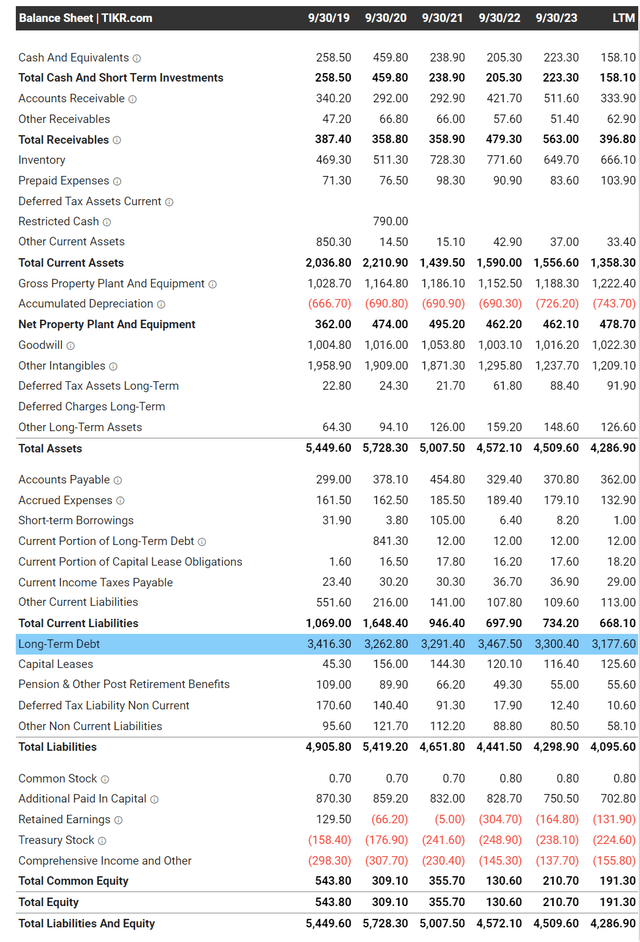This screenshot has width=640, height=942.
Task: Select the 9/30/23 column header
Action: click(556, 18)
